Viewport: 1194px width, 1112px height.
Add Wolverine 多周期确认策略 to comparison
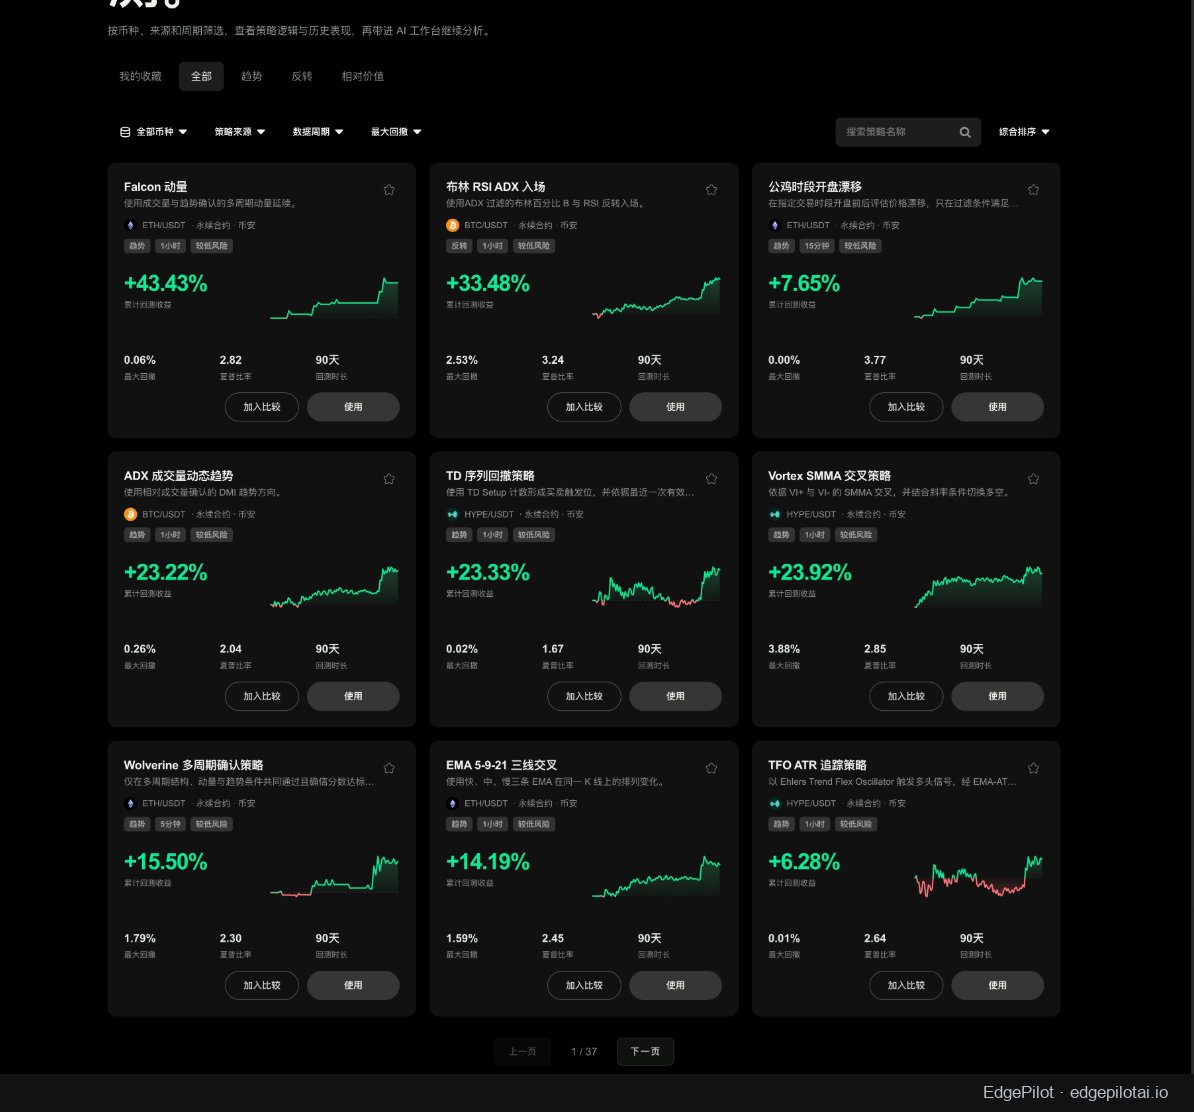tap(262, 986)
